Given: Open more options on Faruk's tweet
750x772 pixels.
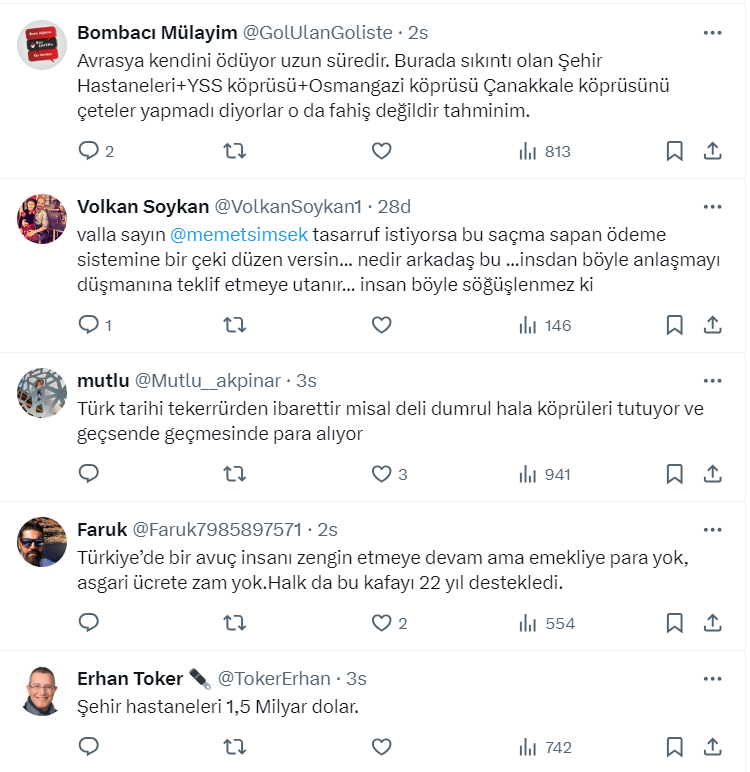Looking at the screenshot, I should point(712,529).
